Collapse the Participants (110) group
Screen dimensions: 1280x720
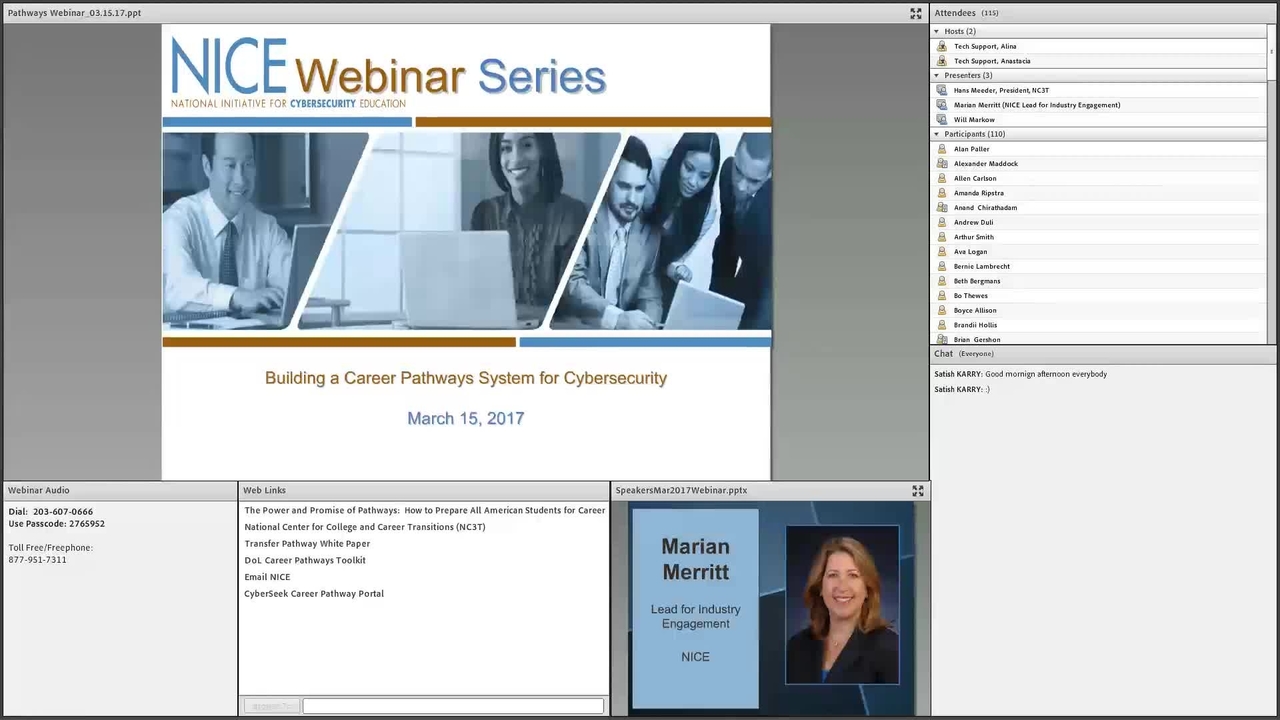pos(937,134)
